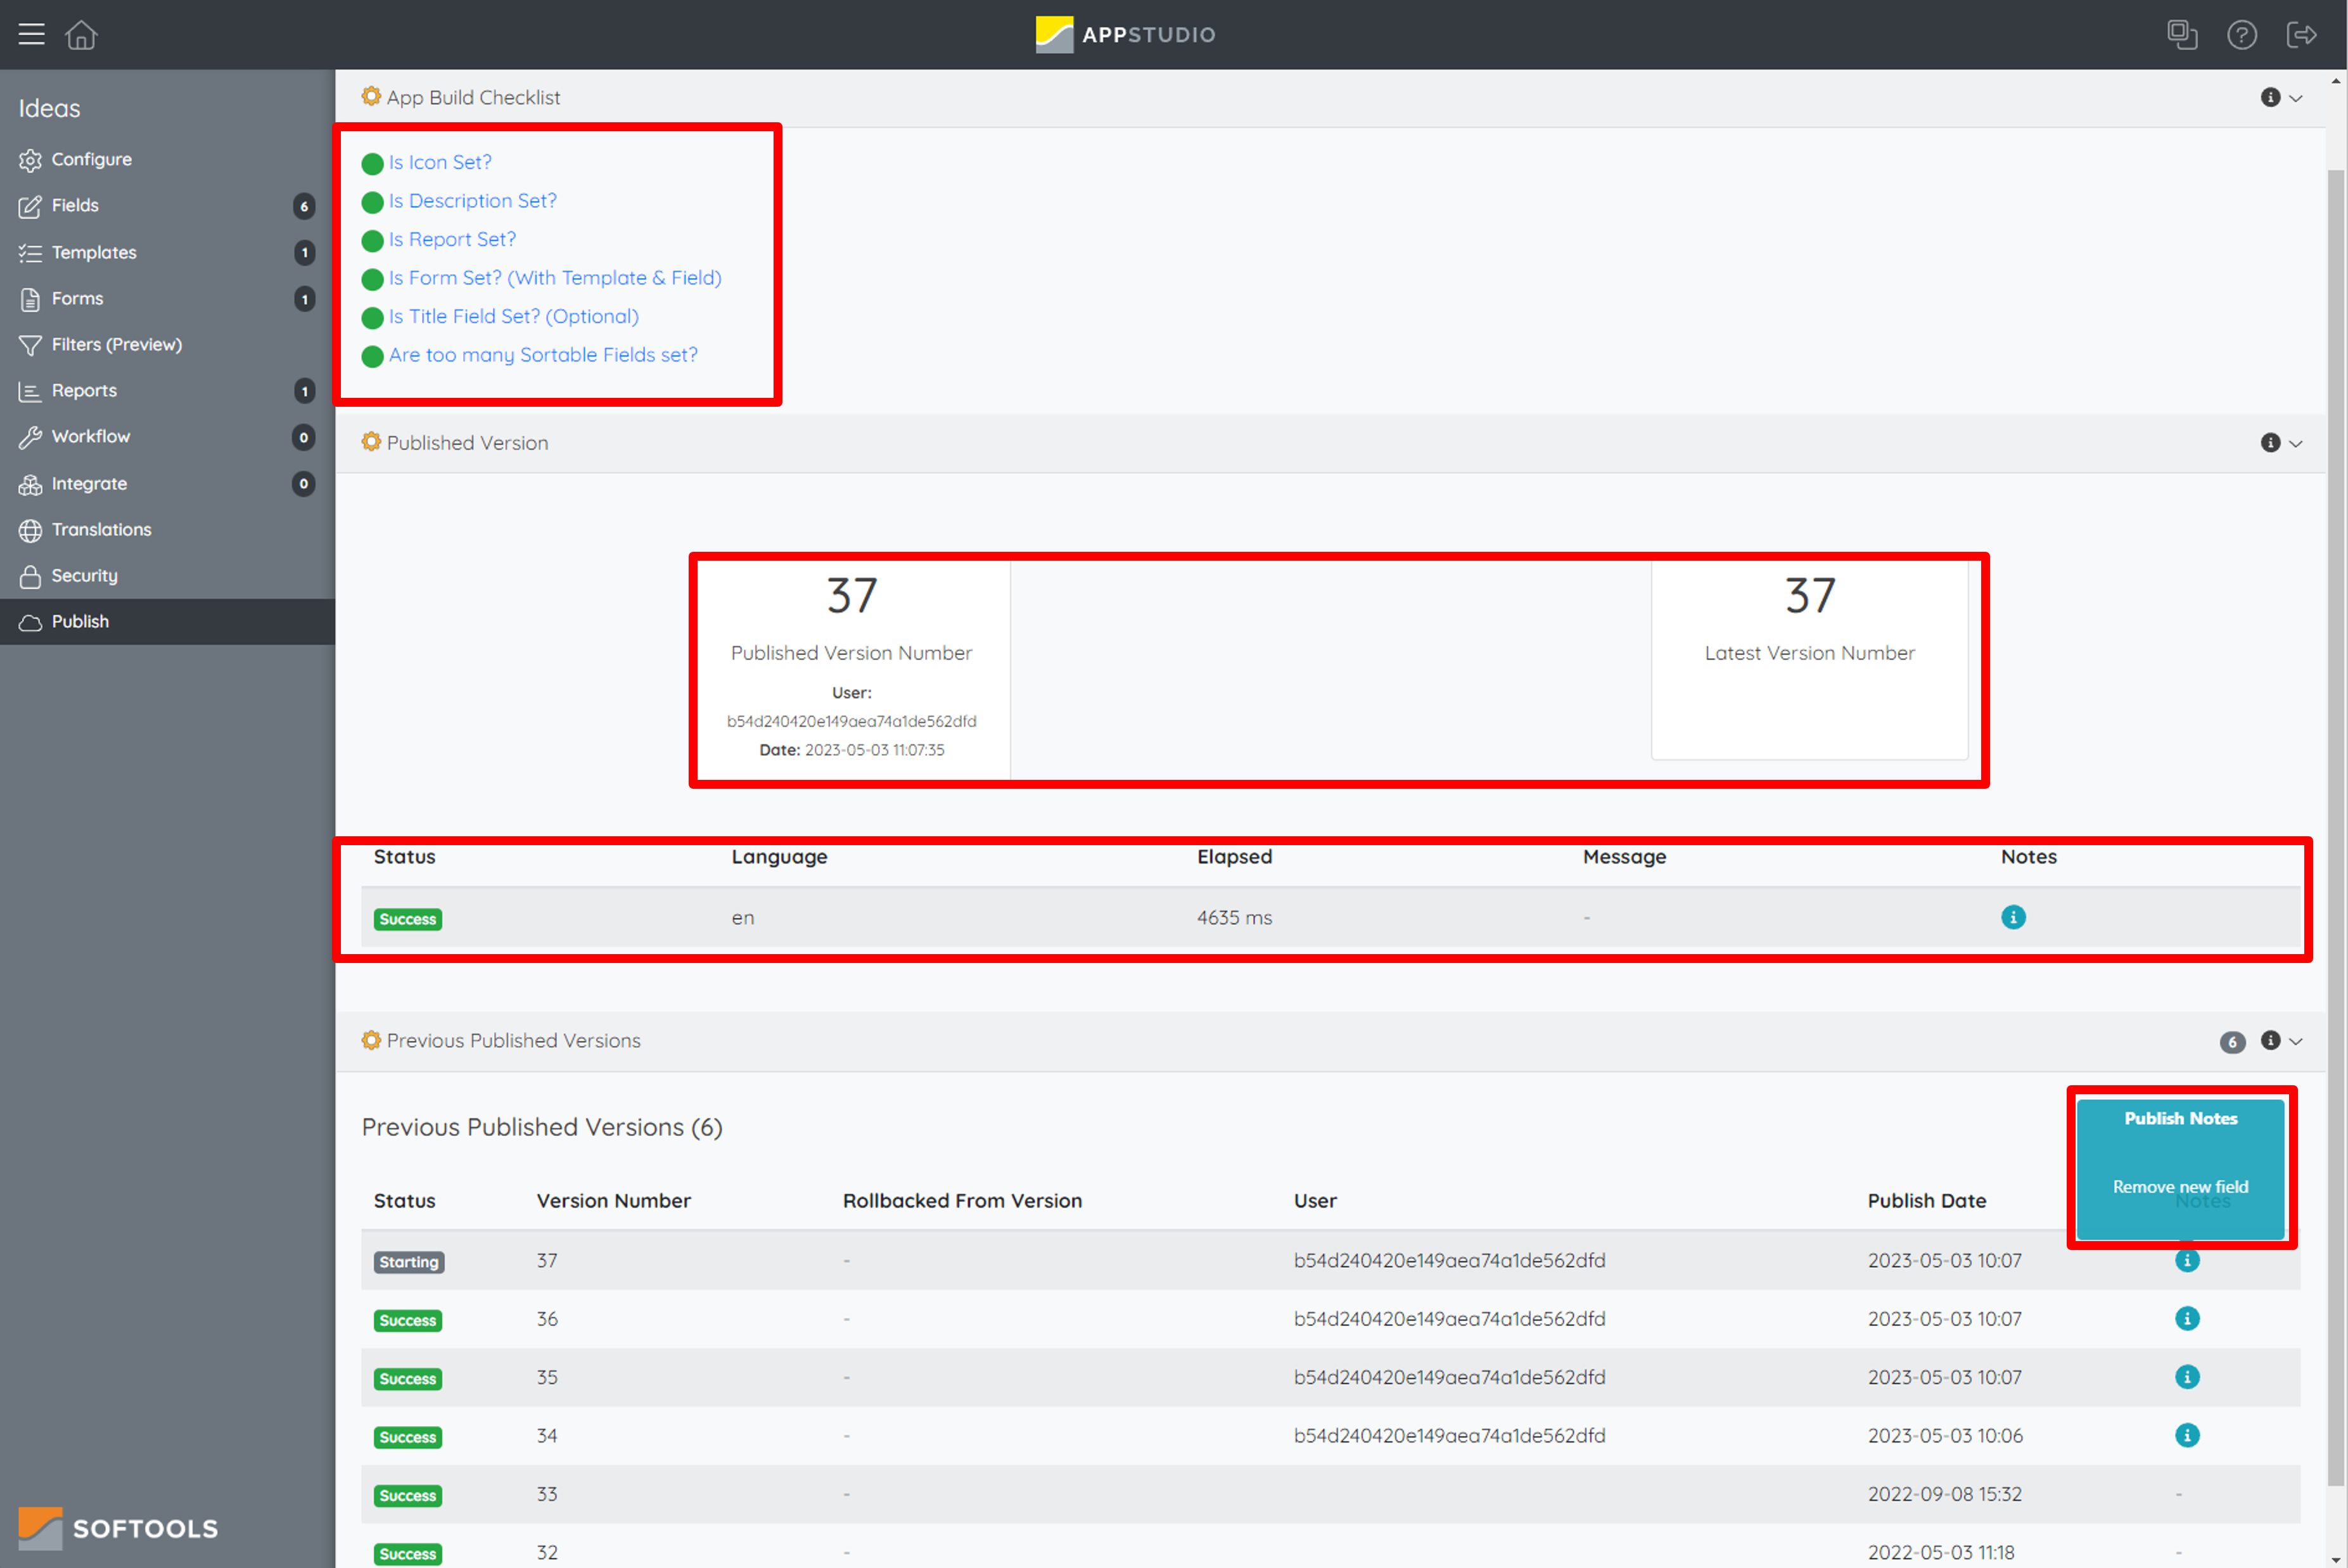Open the Fields menu item
Viewport: 2348px width, 1568px height.
click(x=167, y=206)
